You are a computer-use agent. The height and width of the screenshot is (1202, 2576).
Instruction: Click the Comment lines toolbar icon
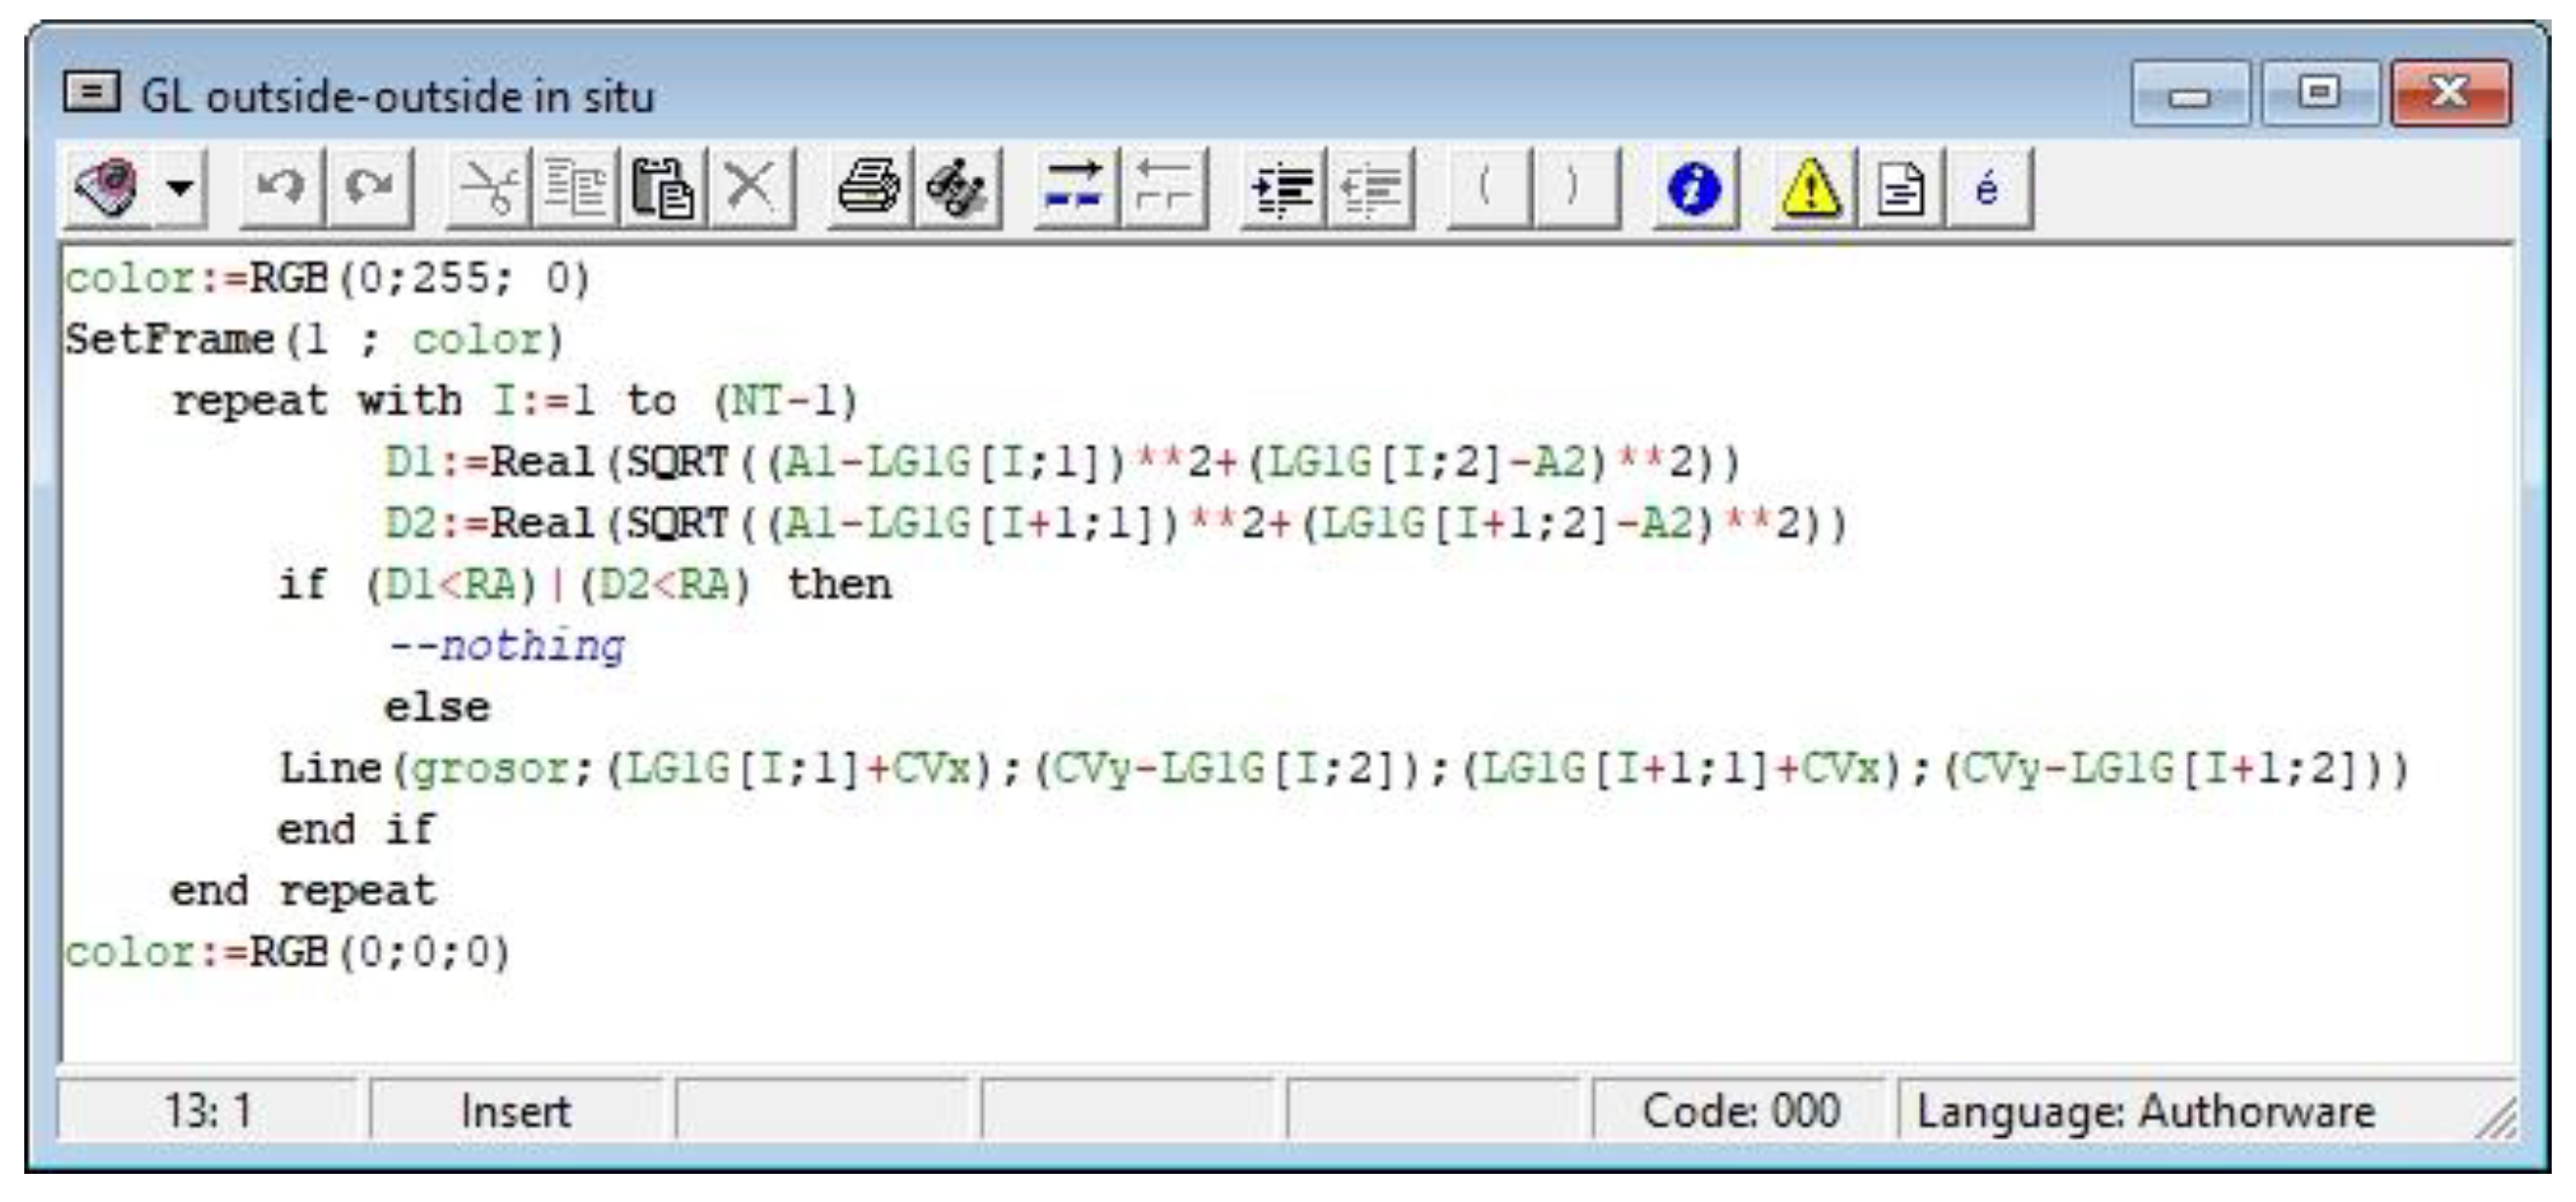click(x=1075, y=187)
